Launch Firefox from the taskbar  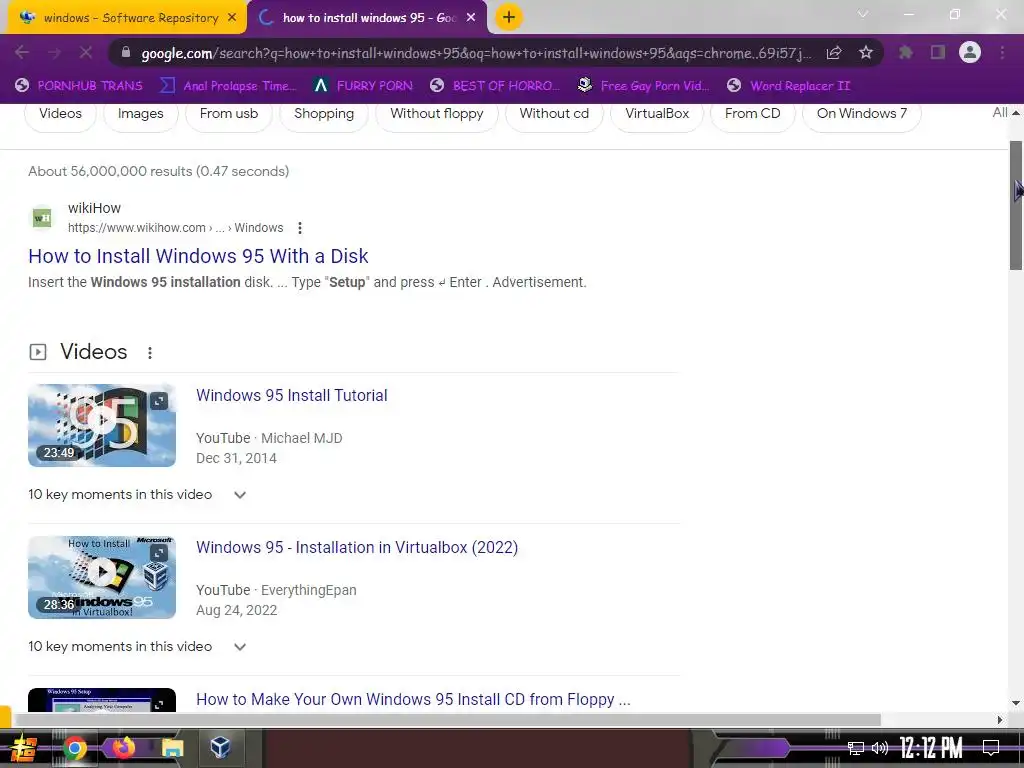[123, 747]
